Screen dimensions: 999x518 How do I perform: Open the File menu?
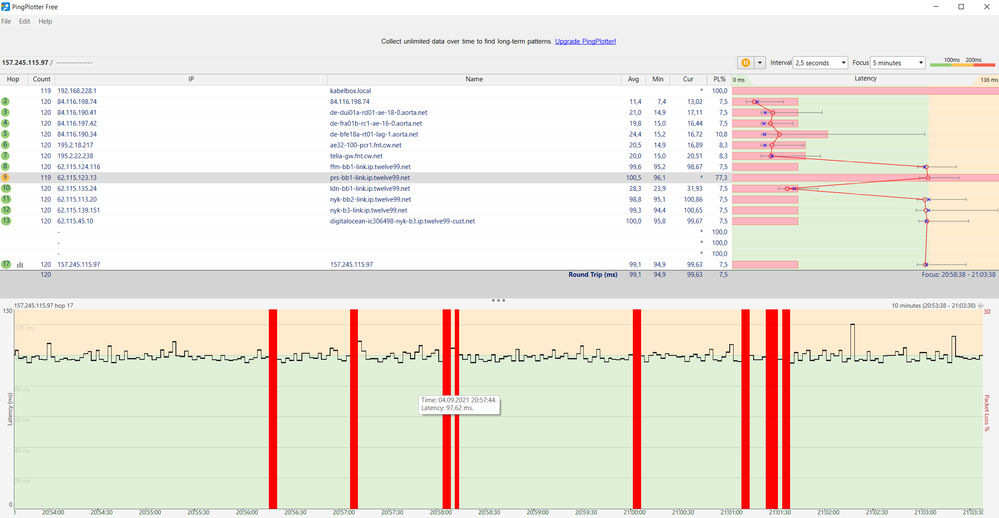click(6, 21)
